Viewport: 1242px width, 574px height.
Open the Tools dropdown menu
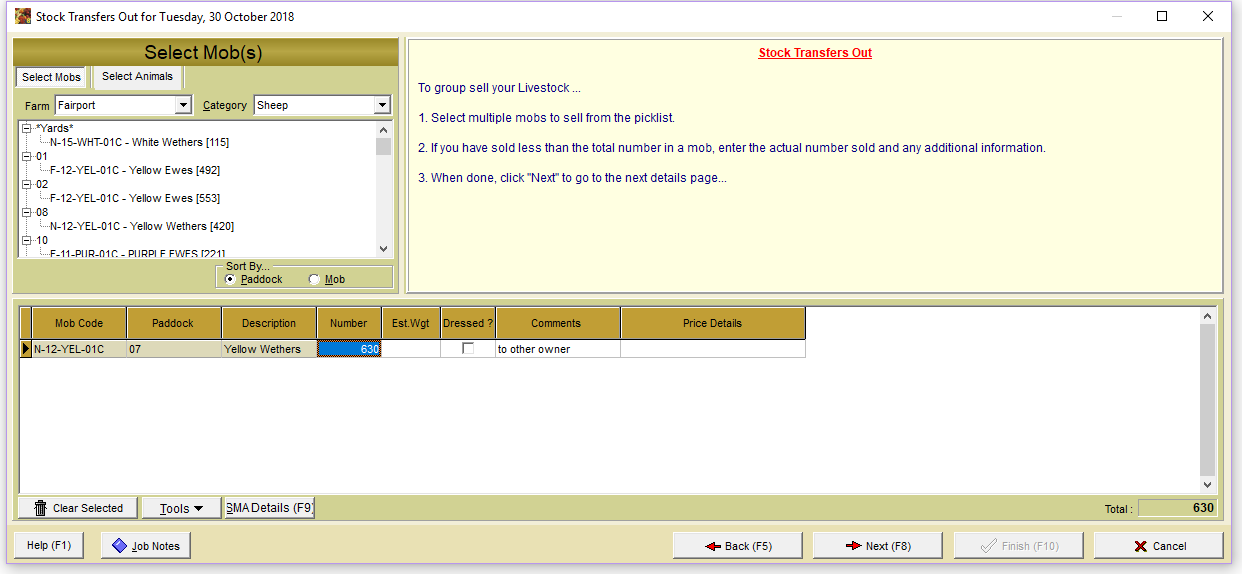tap(182, 508)
